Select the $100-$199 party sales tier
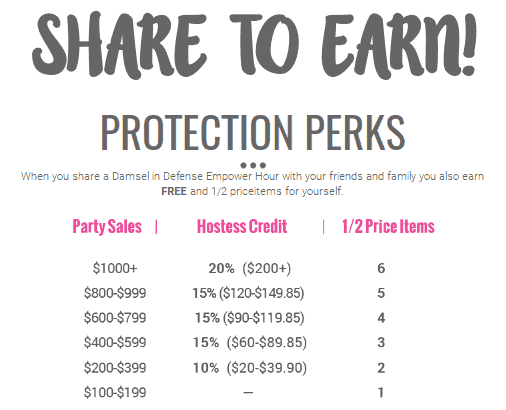 (115, 392)
